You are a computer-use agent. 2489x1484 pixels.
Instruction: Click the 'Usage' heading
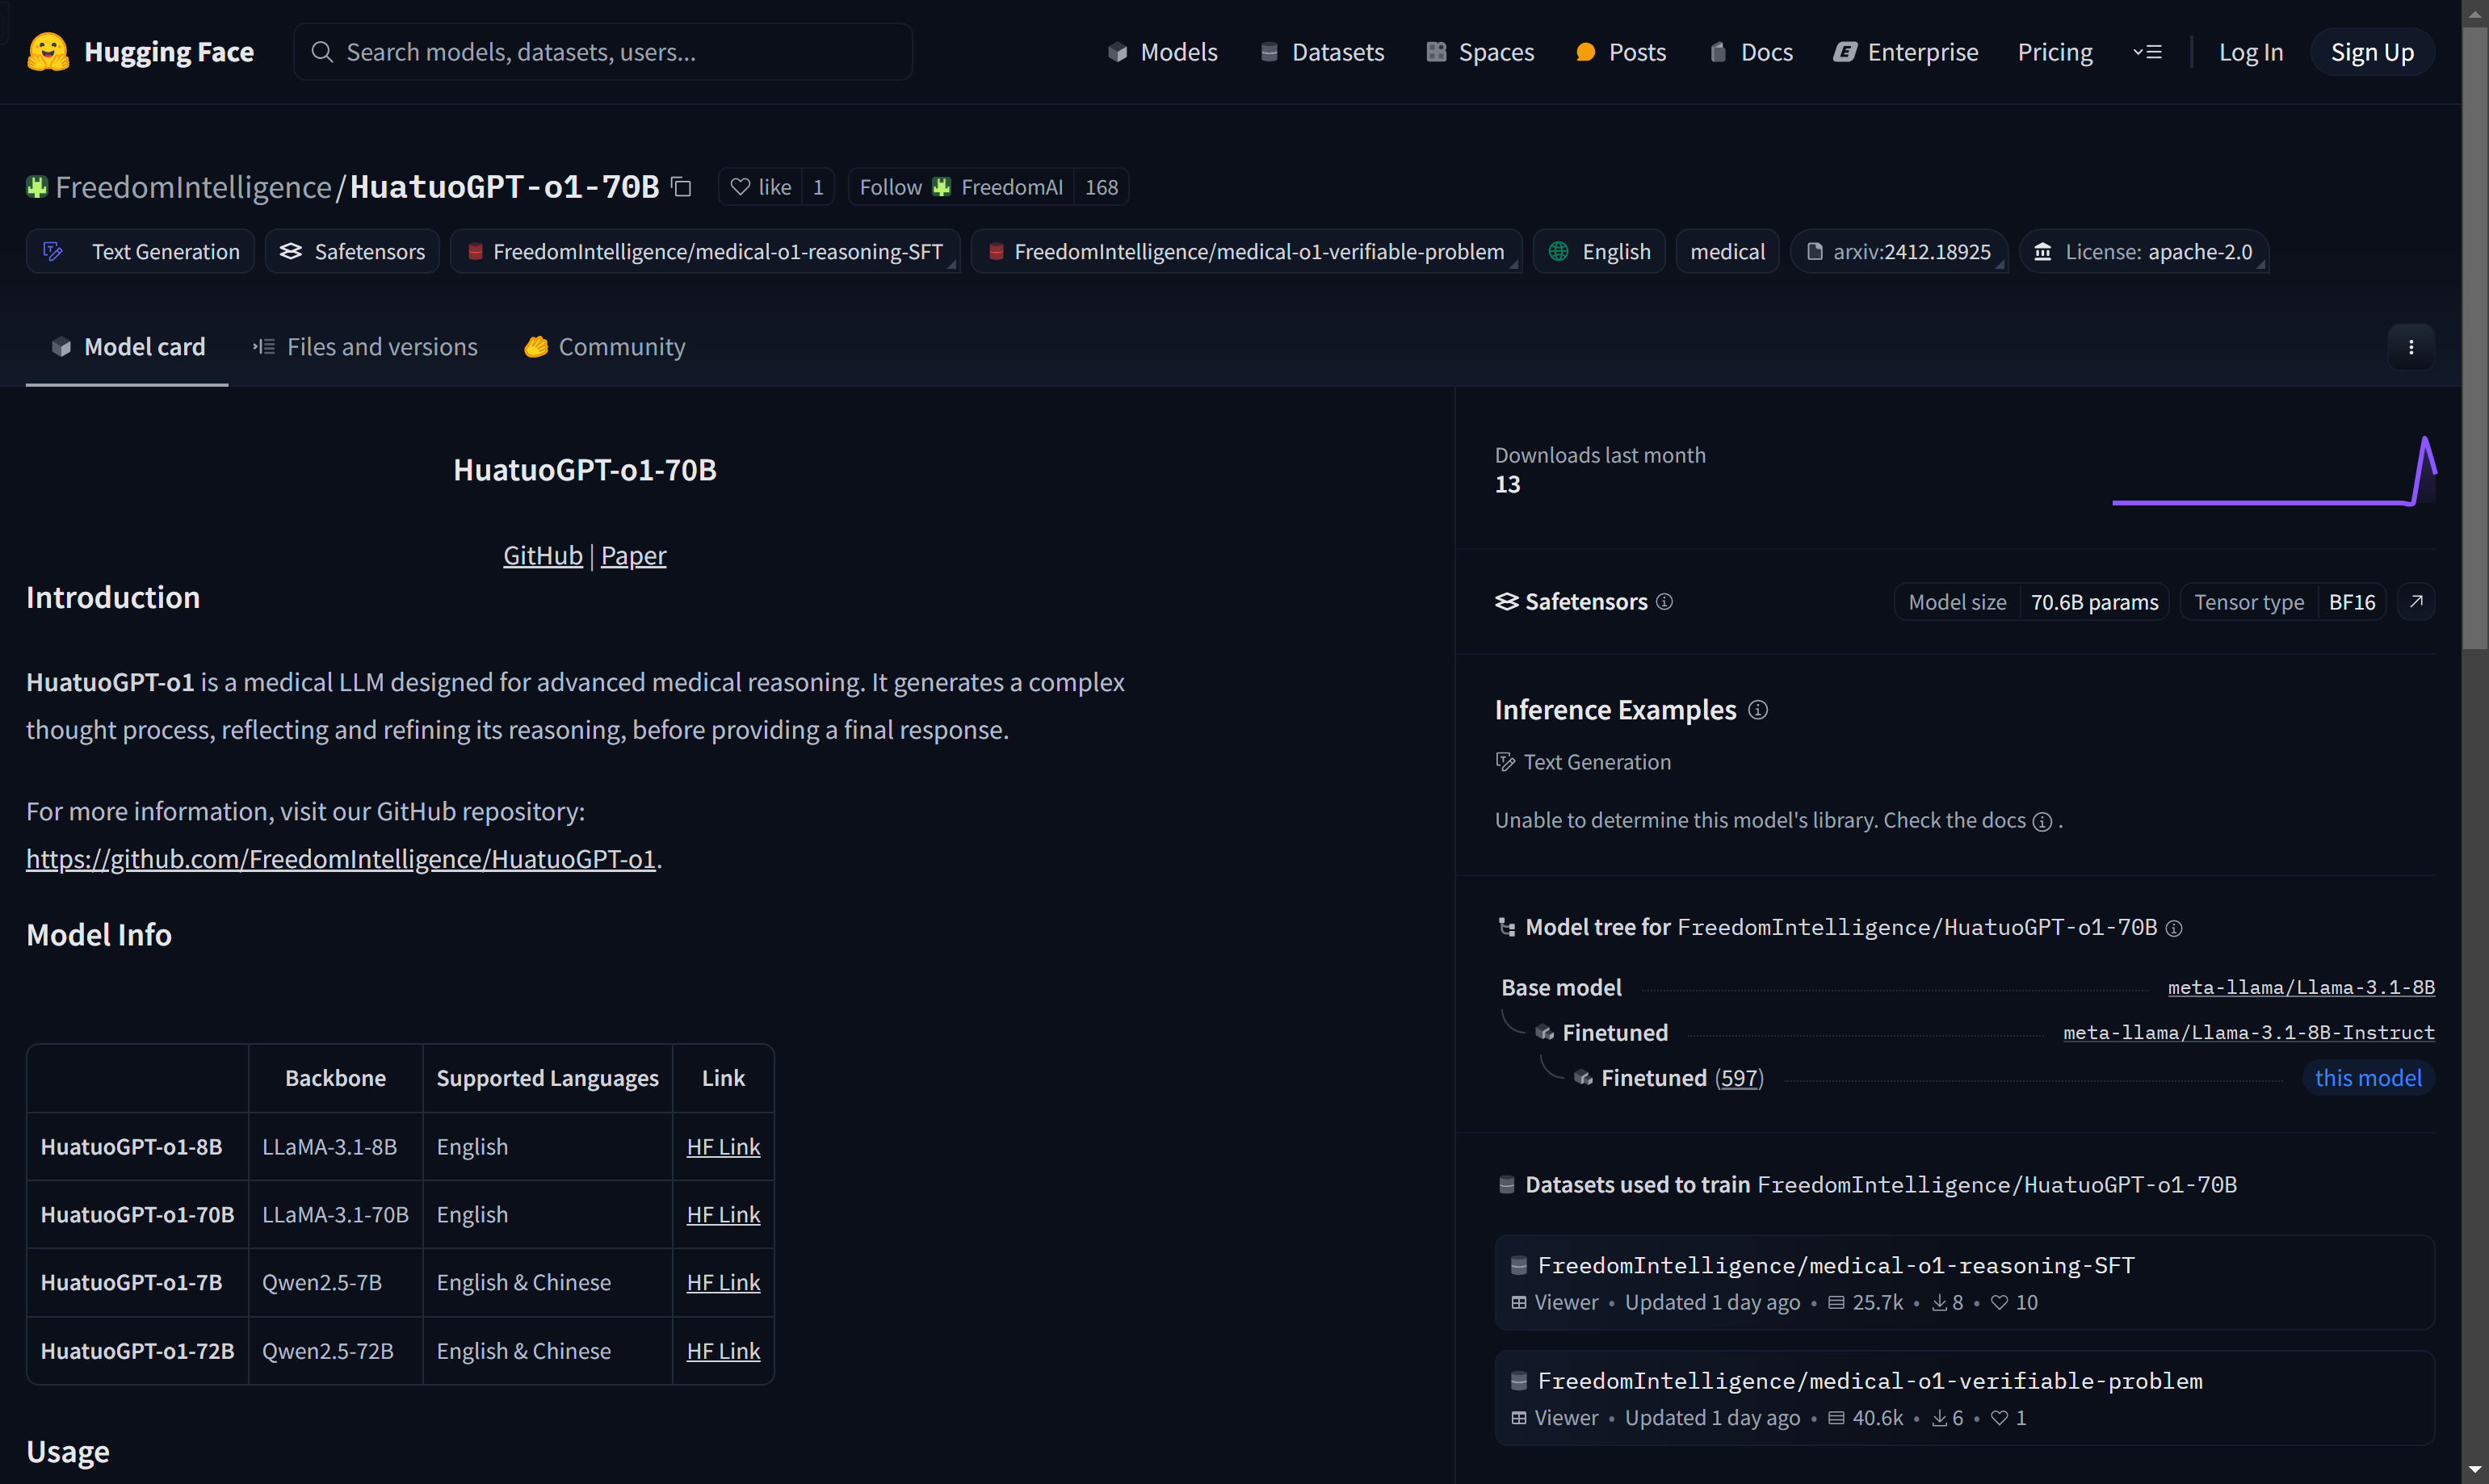(x=68, y=1452)
